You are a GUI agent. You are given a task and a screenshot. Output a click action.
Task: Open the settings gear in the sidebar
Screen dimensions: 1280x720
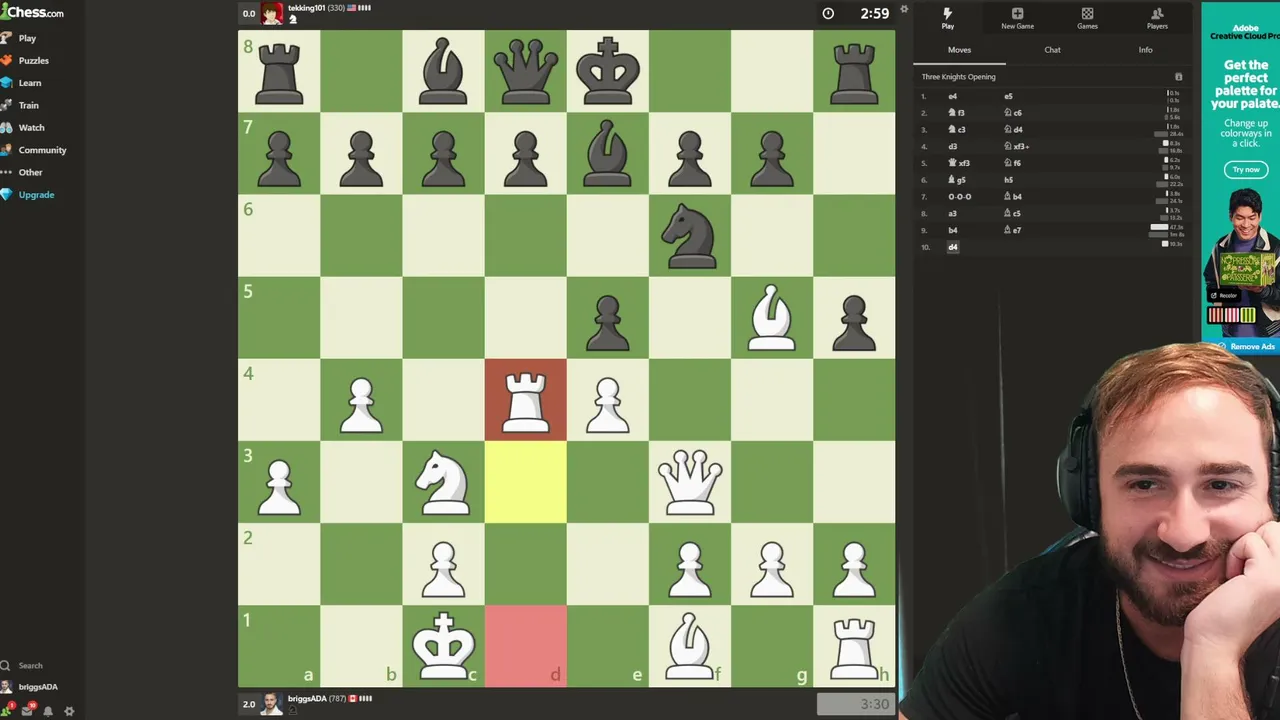69,711
